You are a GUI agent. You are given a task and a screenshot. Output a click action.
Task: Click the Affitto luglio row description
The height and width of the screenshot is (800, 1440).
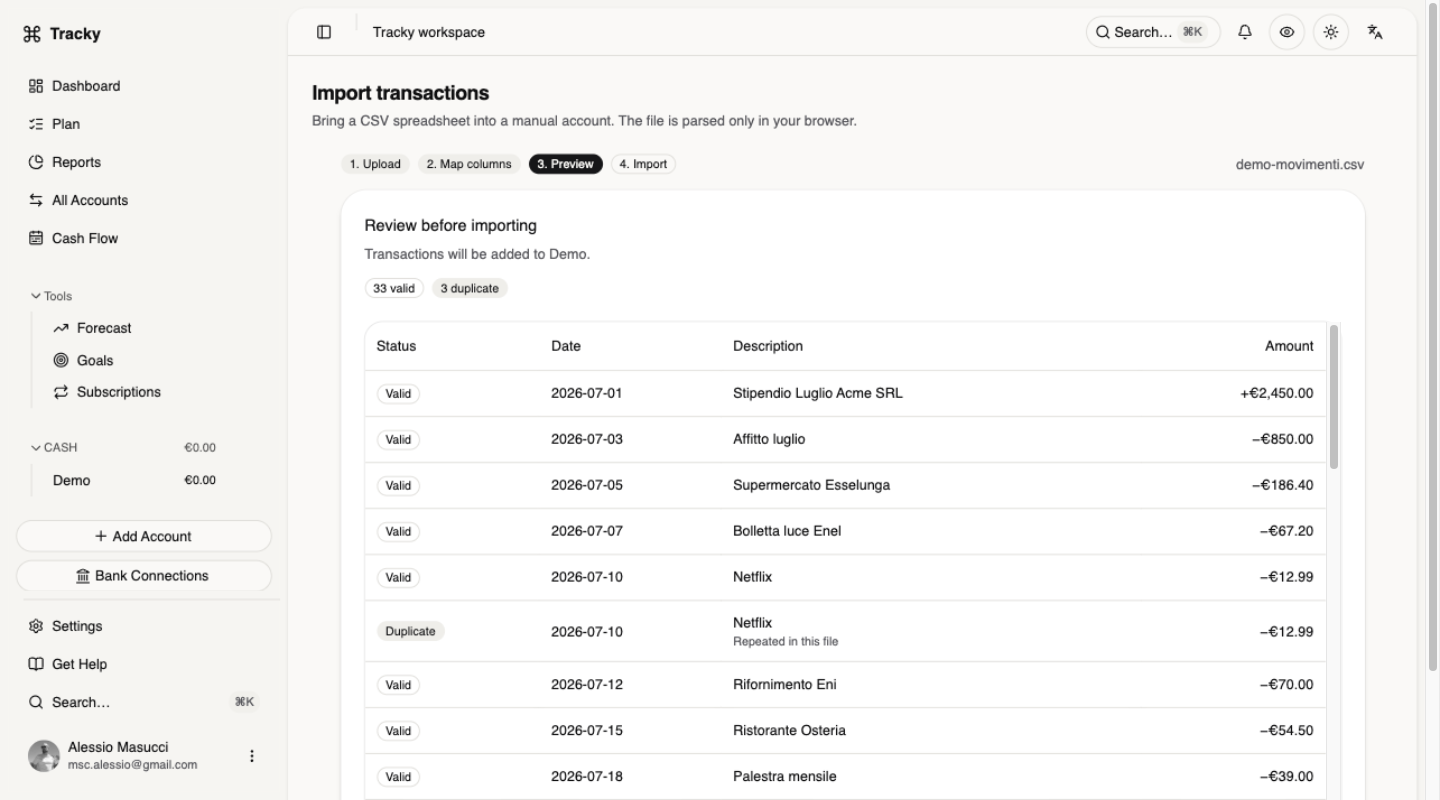[769, 439]
